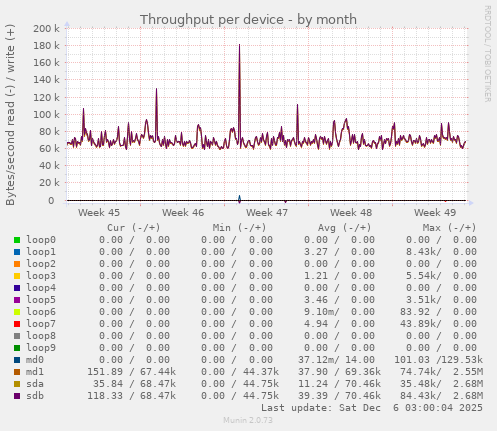Click the 'Last update: Sat Dec 6 03:00:04 2025' line
This screenshot has height=431, width=497.
tap(372, 408)
